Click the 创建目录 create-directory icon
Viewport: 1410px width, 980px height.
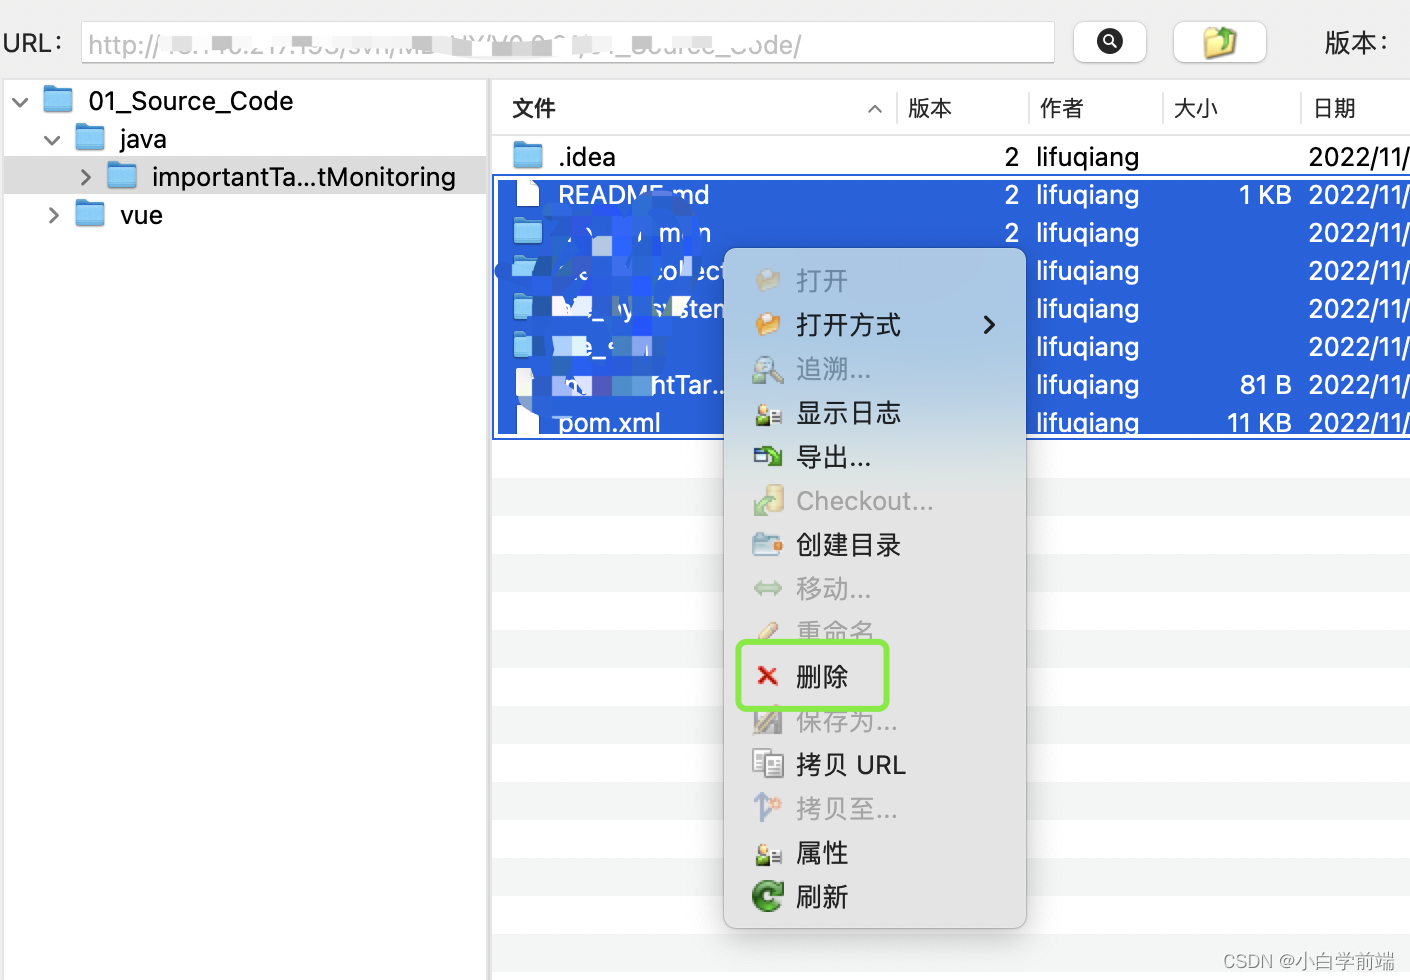767,544
